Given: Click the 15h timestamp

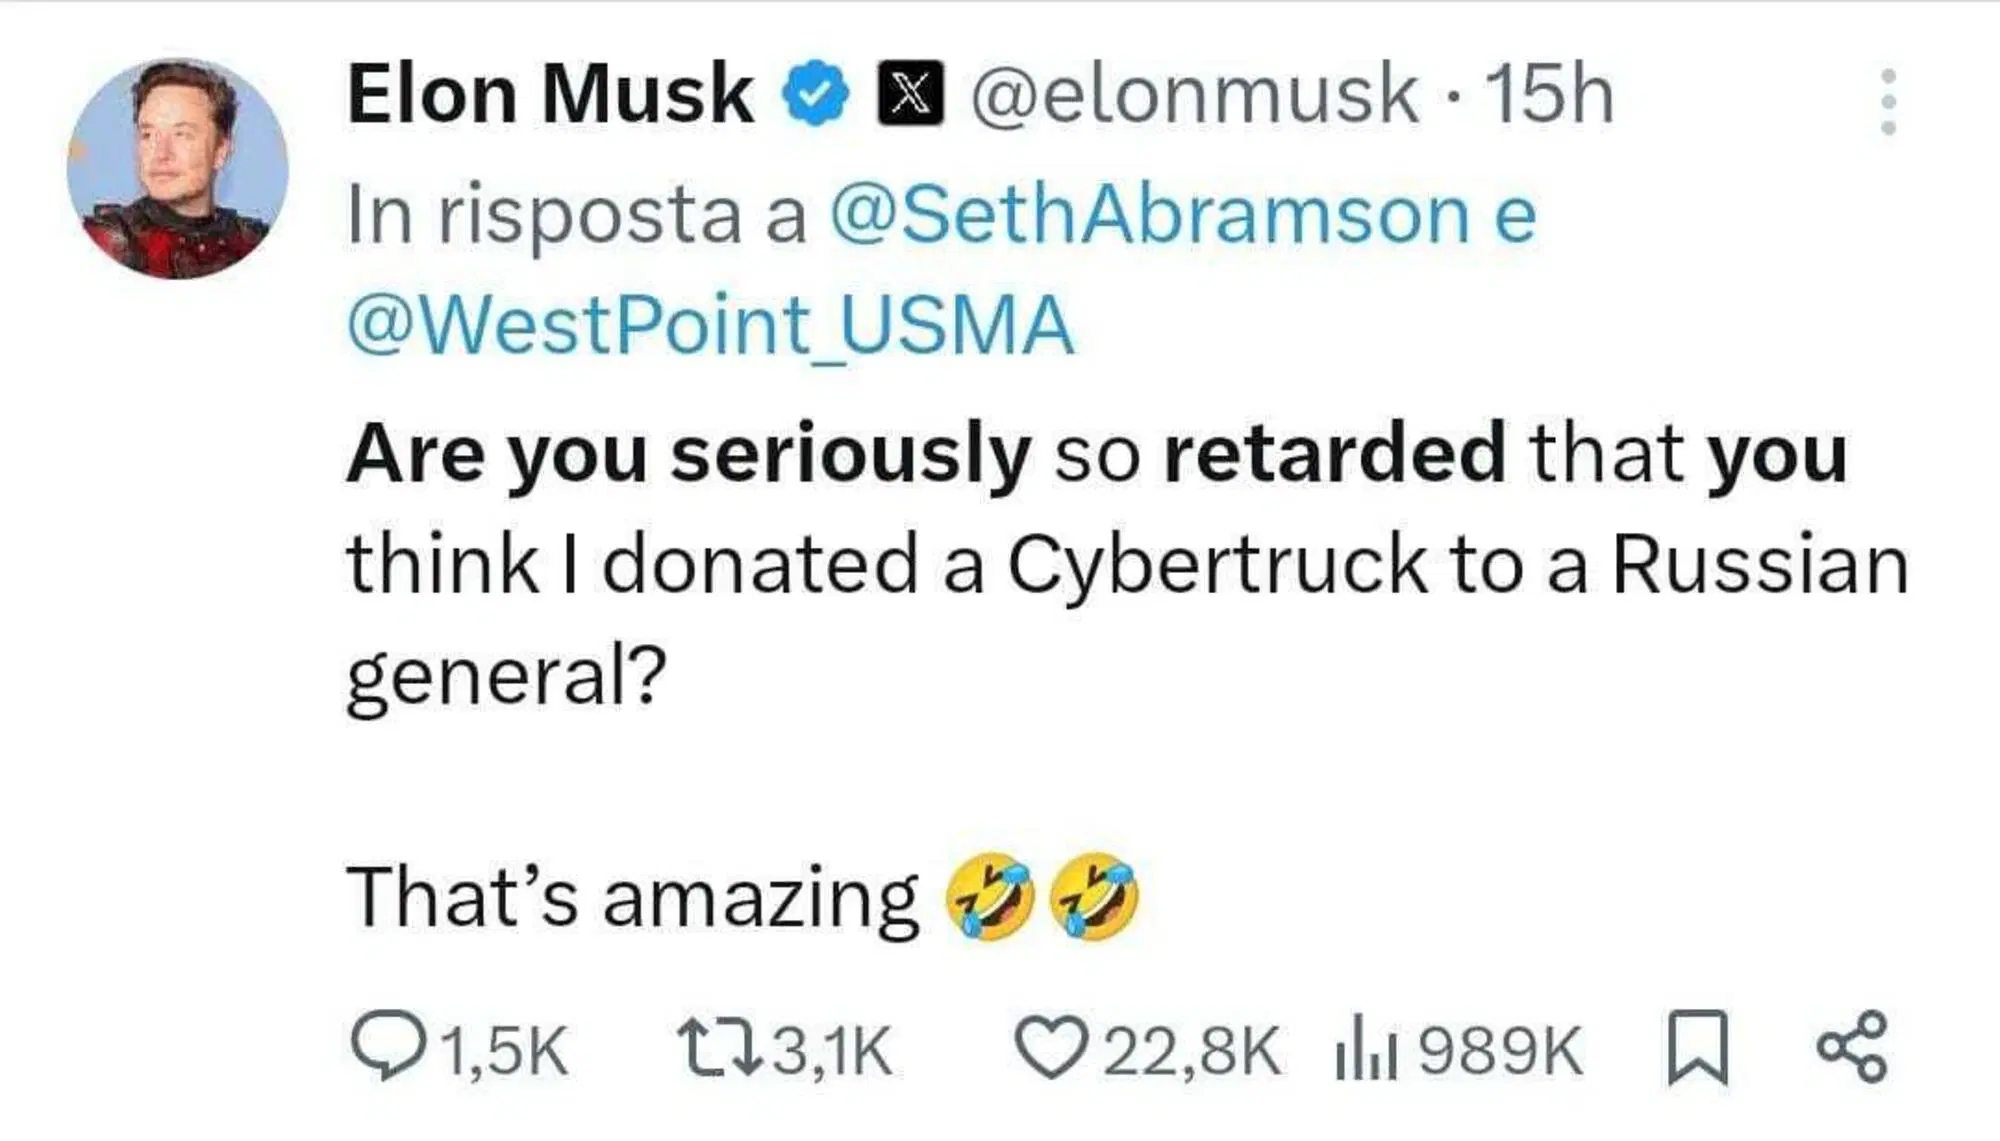Looking at the screenshot, I should click(x=1555, y=93).
